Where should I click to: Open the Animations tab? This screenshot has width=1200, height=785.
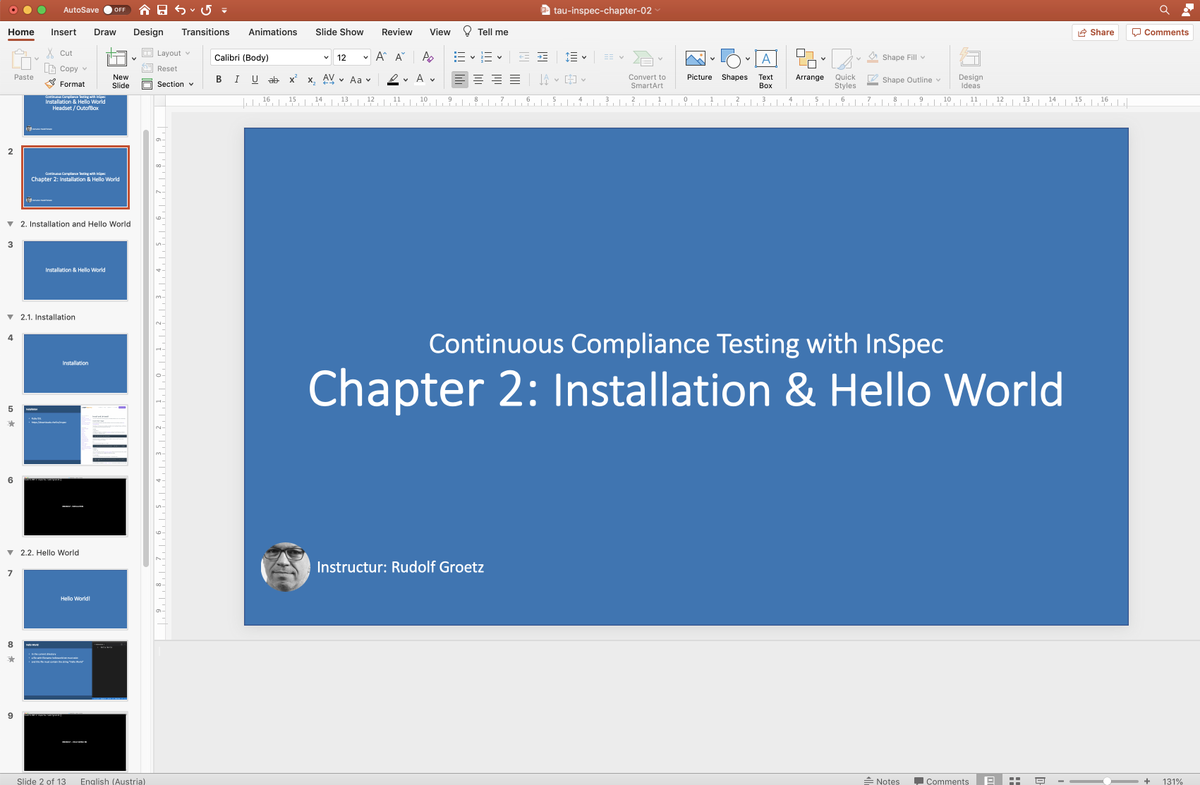point(273,32)
